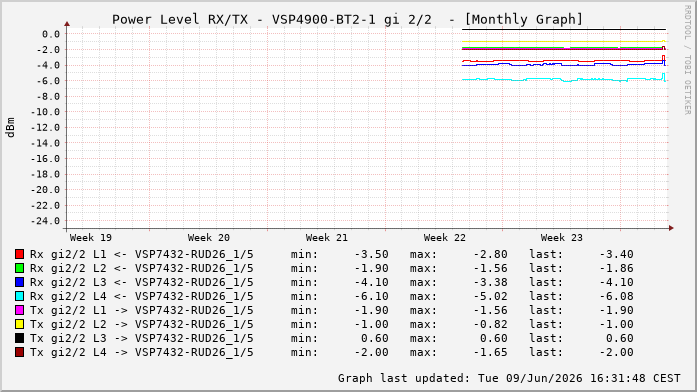The width and height of the screenshot is (697, 392).
Task: Click the Tx L4 max value -1.65
Action: pos(490,352)
